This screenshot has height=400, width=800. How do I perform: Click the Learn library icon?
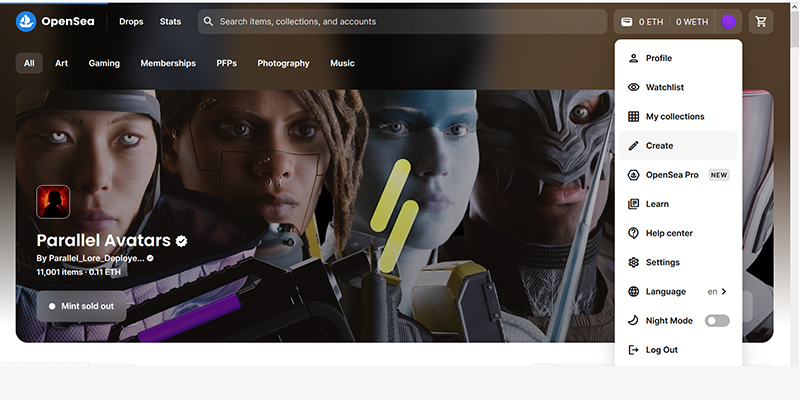(x=633, y=204)
